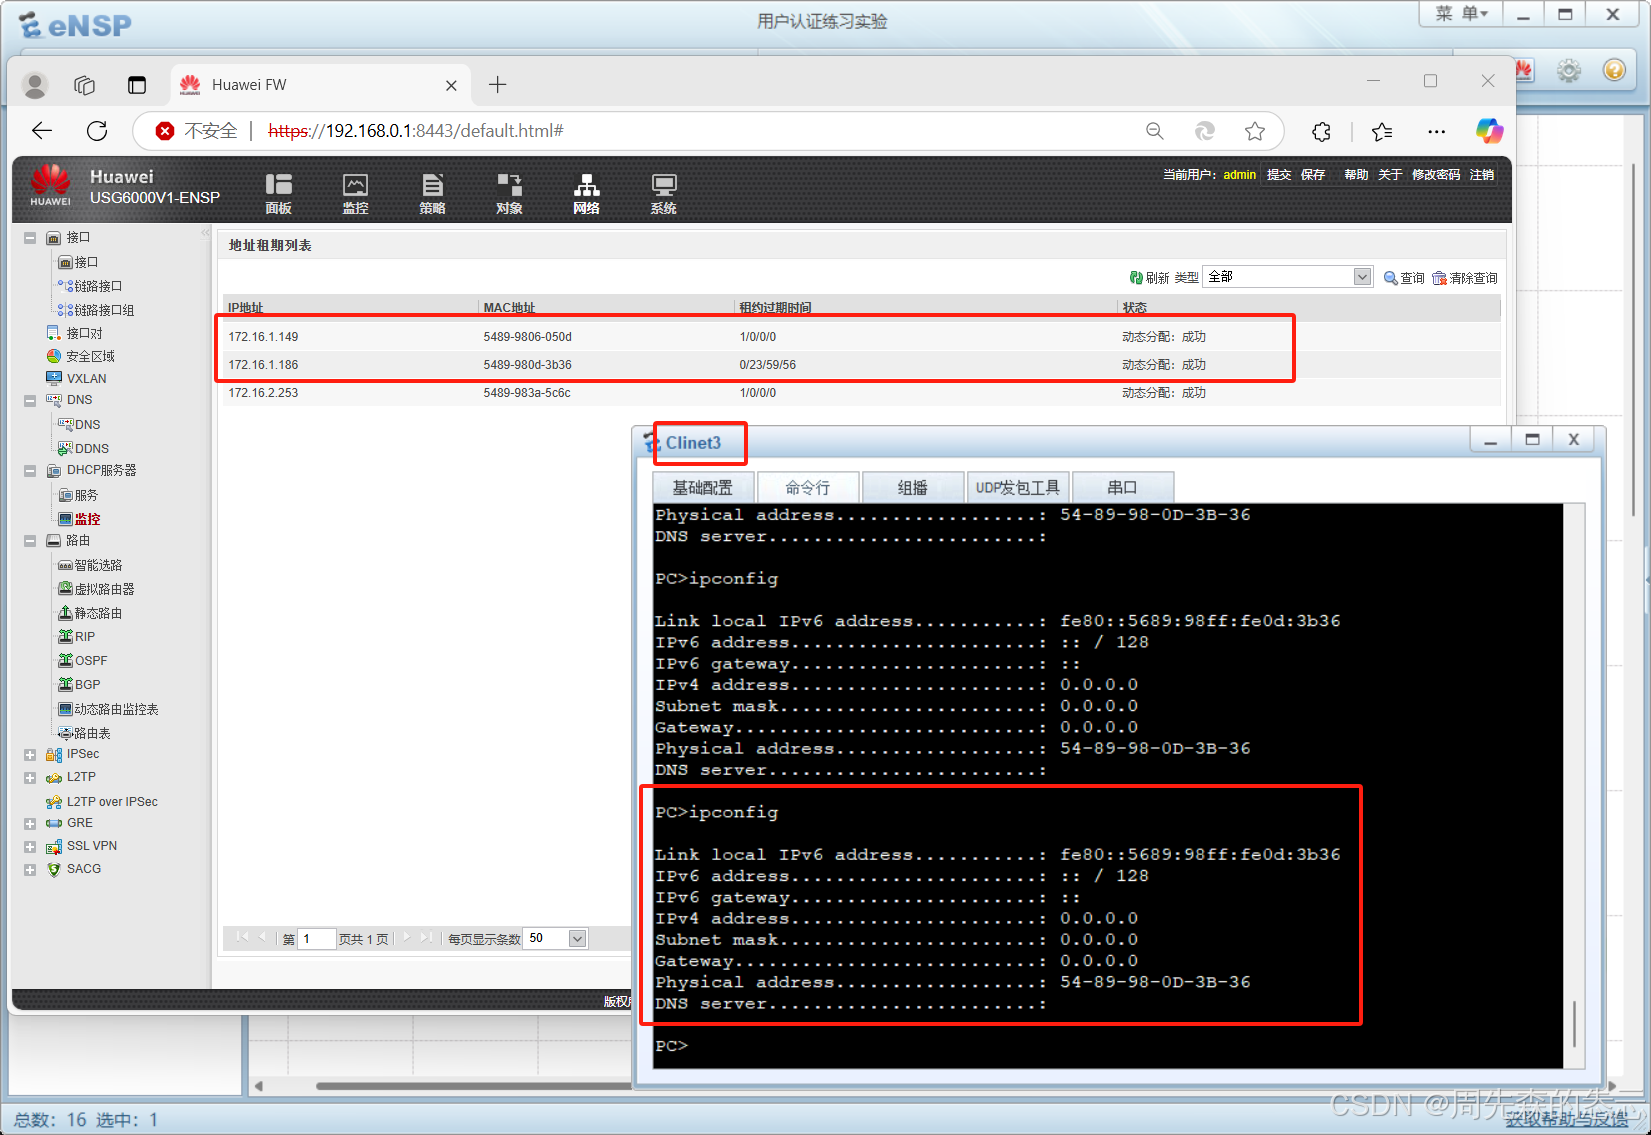
Task: Select 静态路由 in the tree
Action: click(x=98, y=613)
